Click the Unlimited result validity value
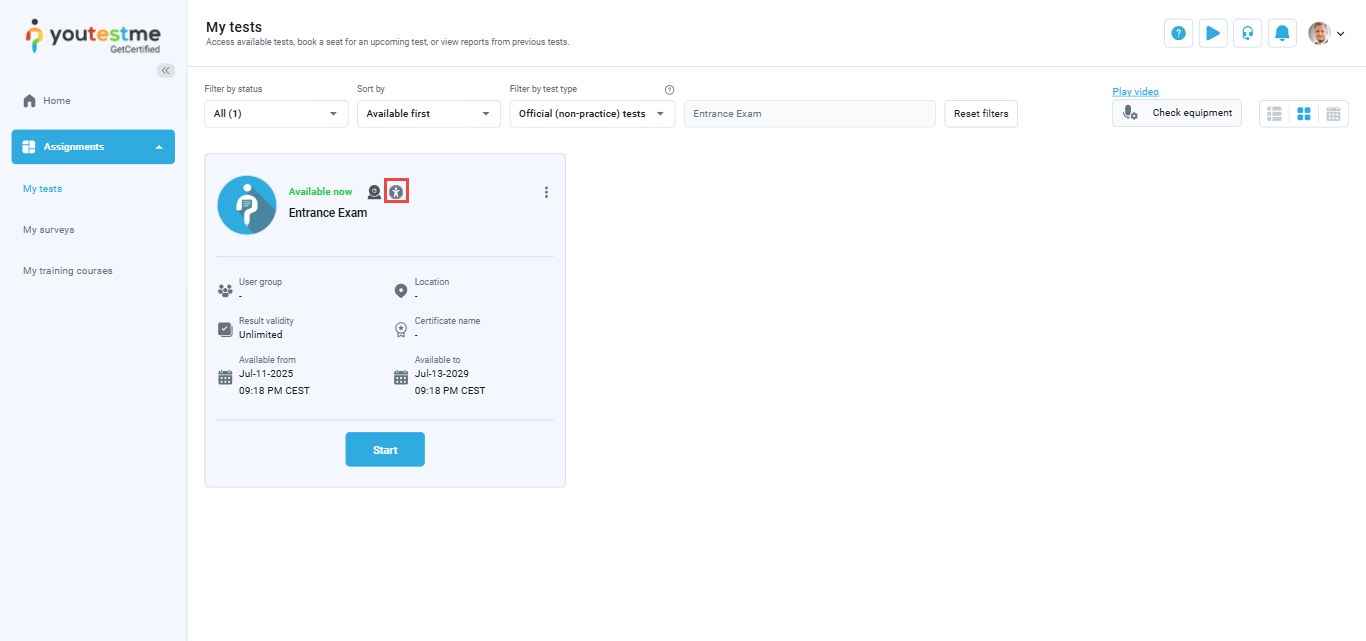This screenshot has height=641, width=1366. pos(261,335)
